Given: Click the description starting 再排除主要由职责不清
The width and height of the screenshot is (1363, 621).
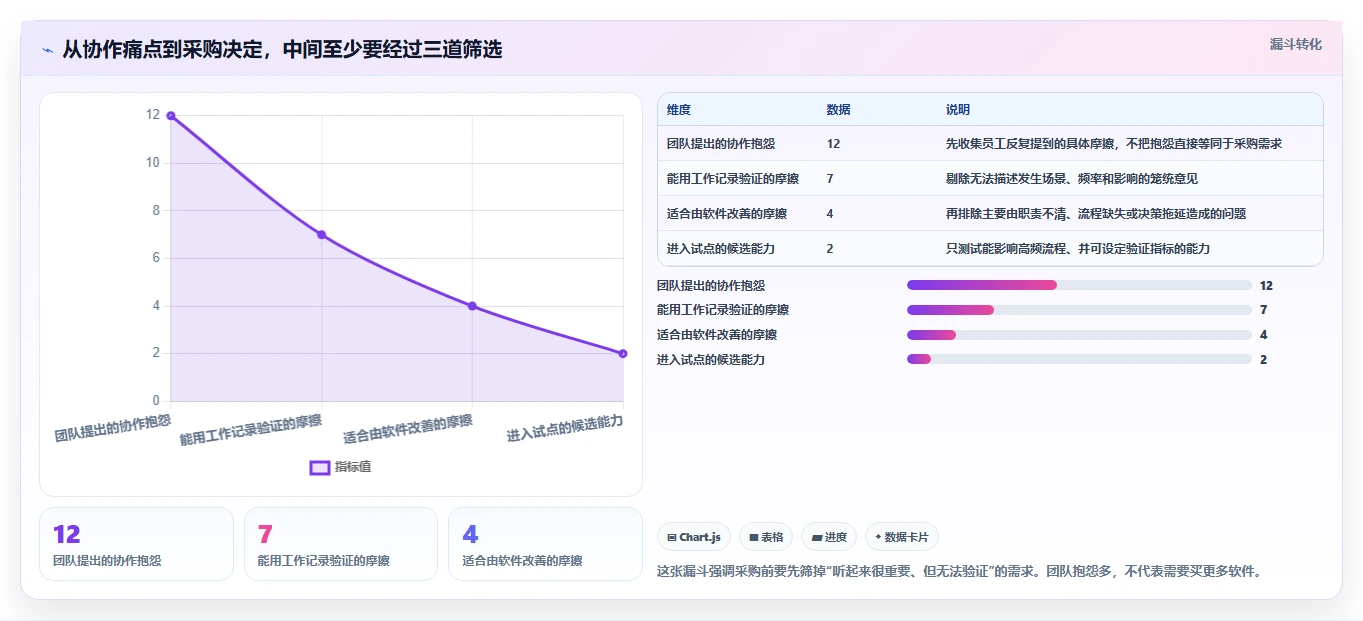Looking at the screenshot, I should point(1096,214).
